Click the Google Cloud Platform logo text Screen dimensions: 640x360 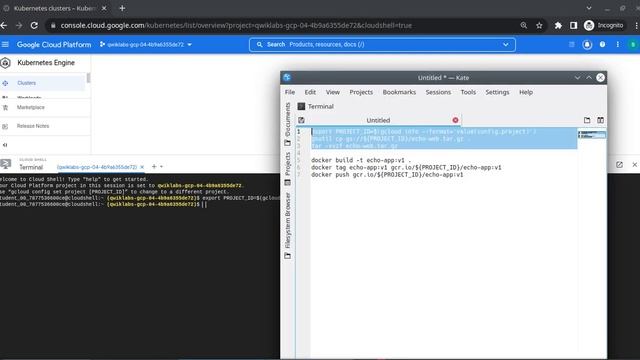pos(54,44)
